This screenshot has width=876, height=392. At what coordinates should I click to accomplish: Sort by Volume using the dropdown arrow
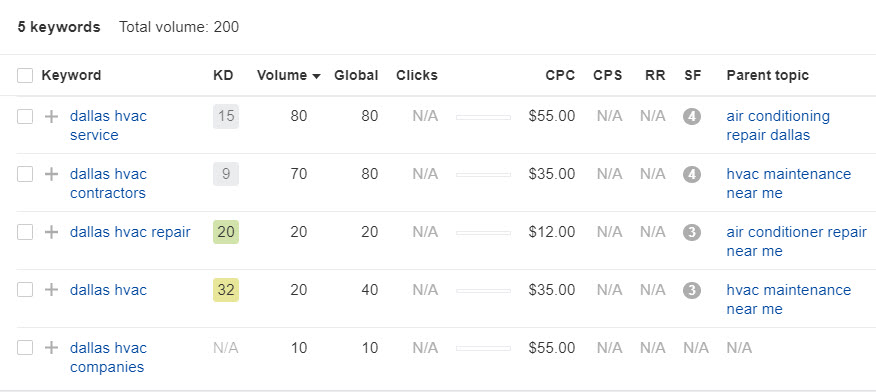tap(317, 76)
